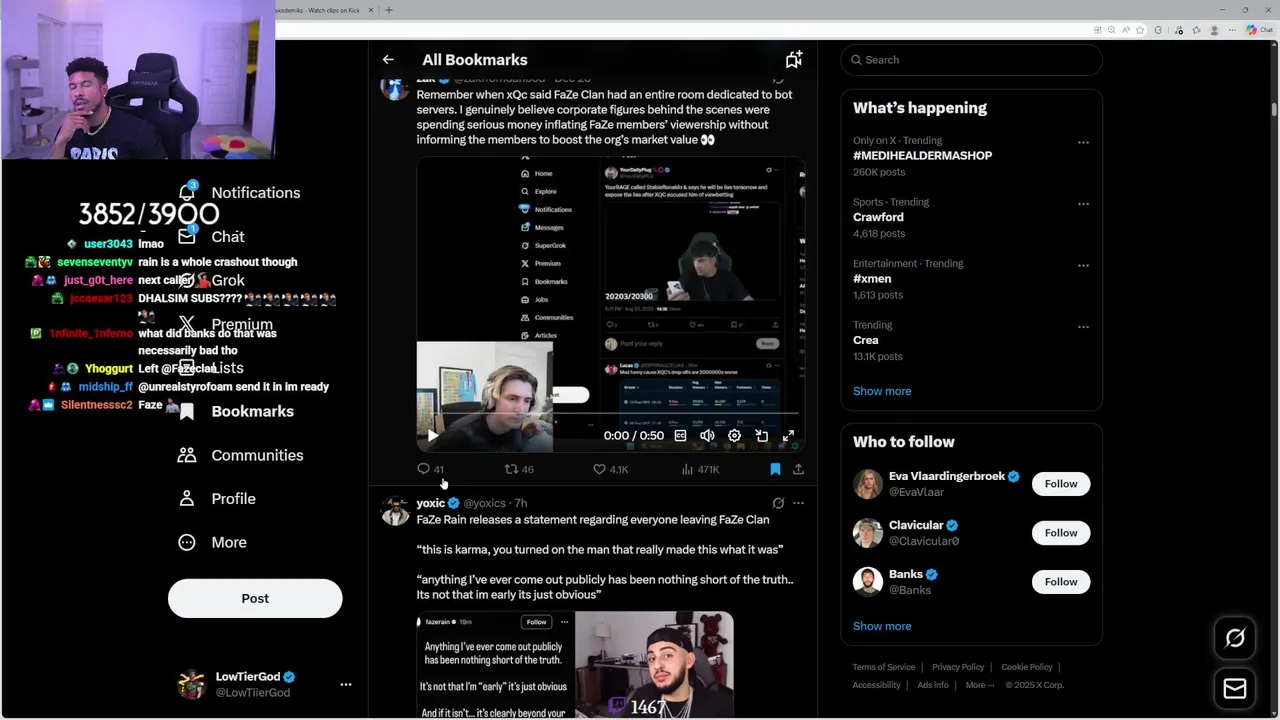Open the Cookie Policy link
This screenshot has width=1280, height=720.
pos(1027,667)
